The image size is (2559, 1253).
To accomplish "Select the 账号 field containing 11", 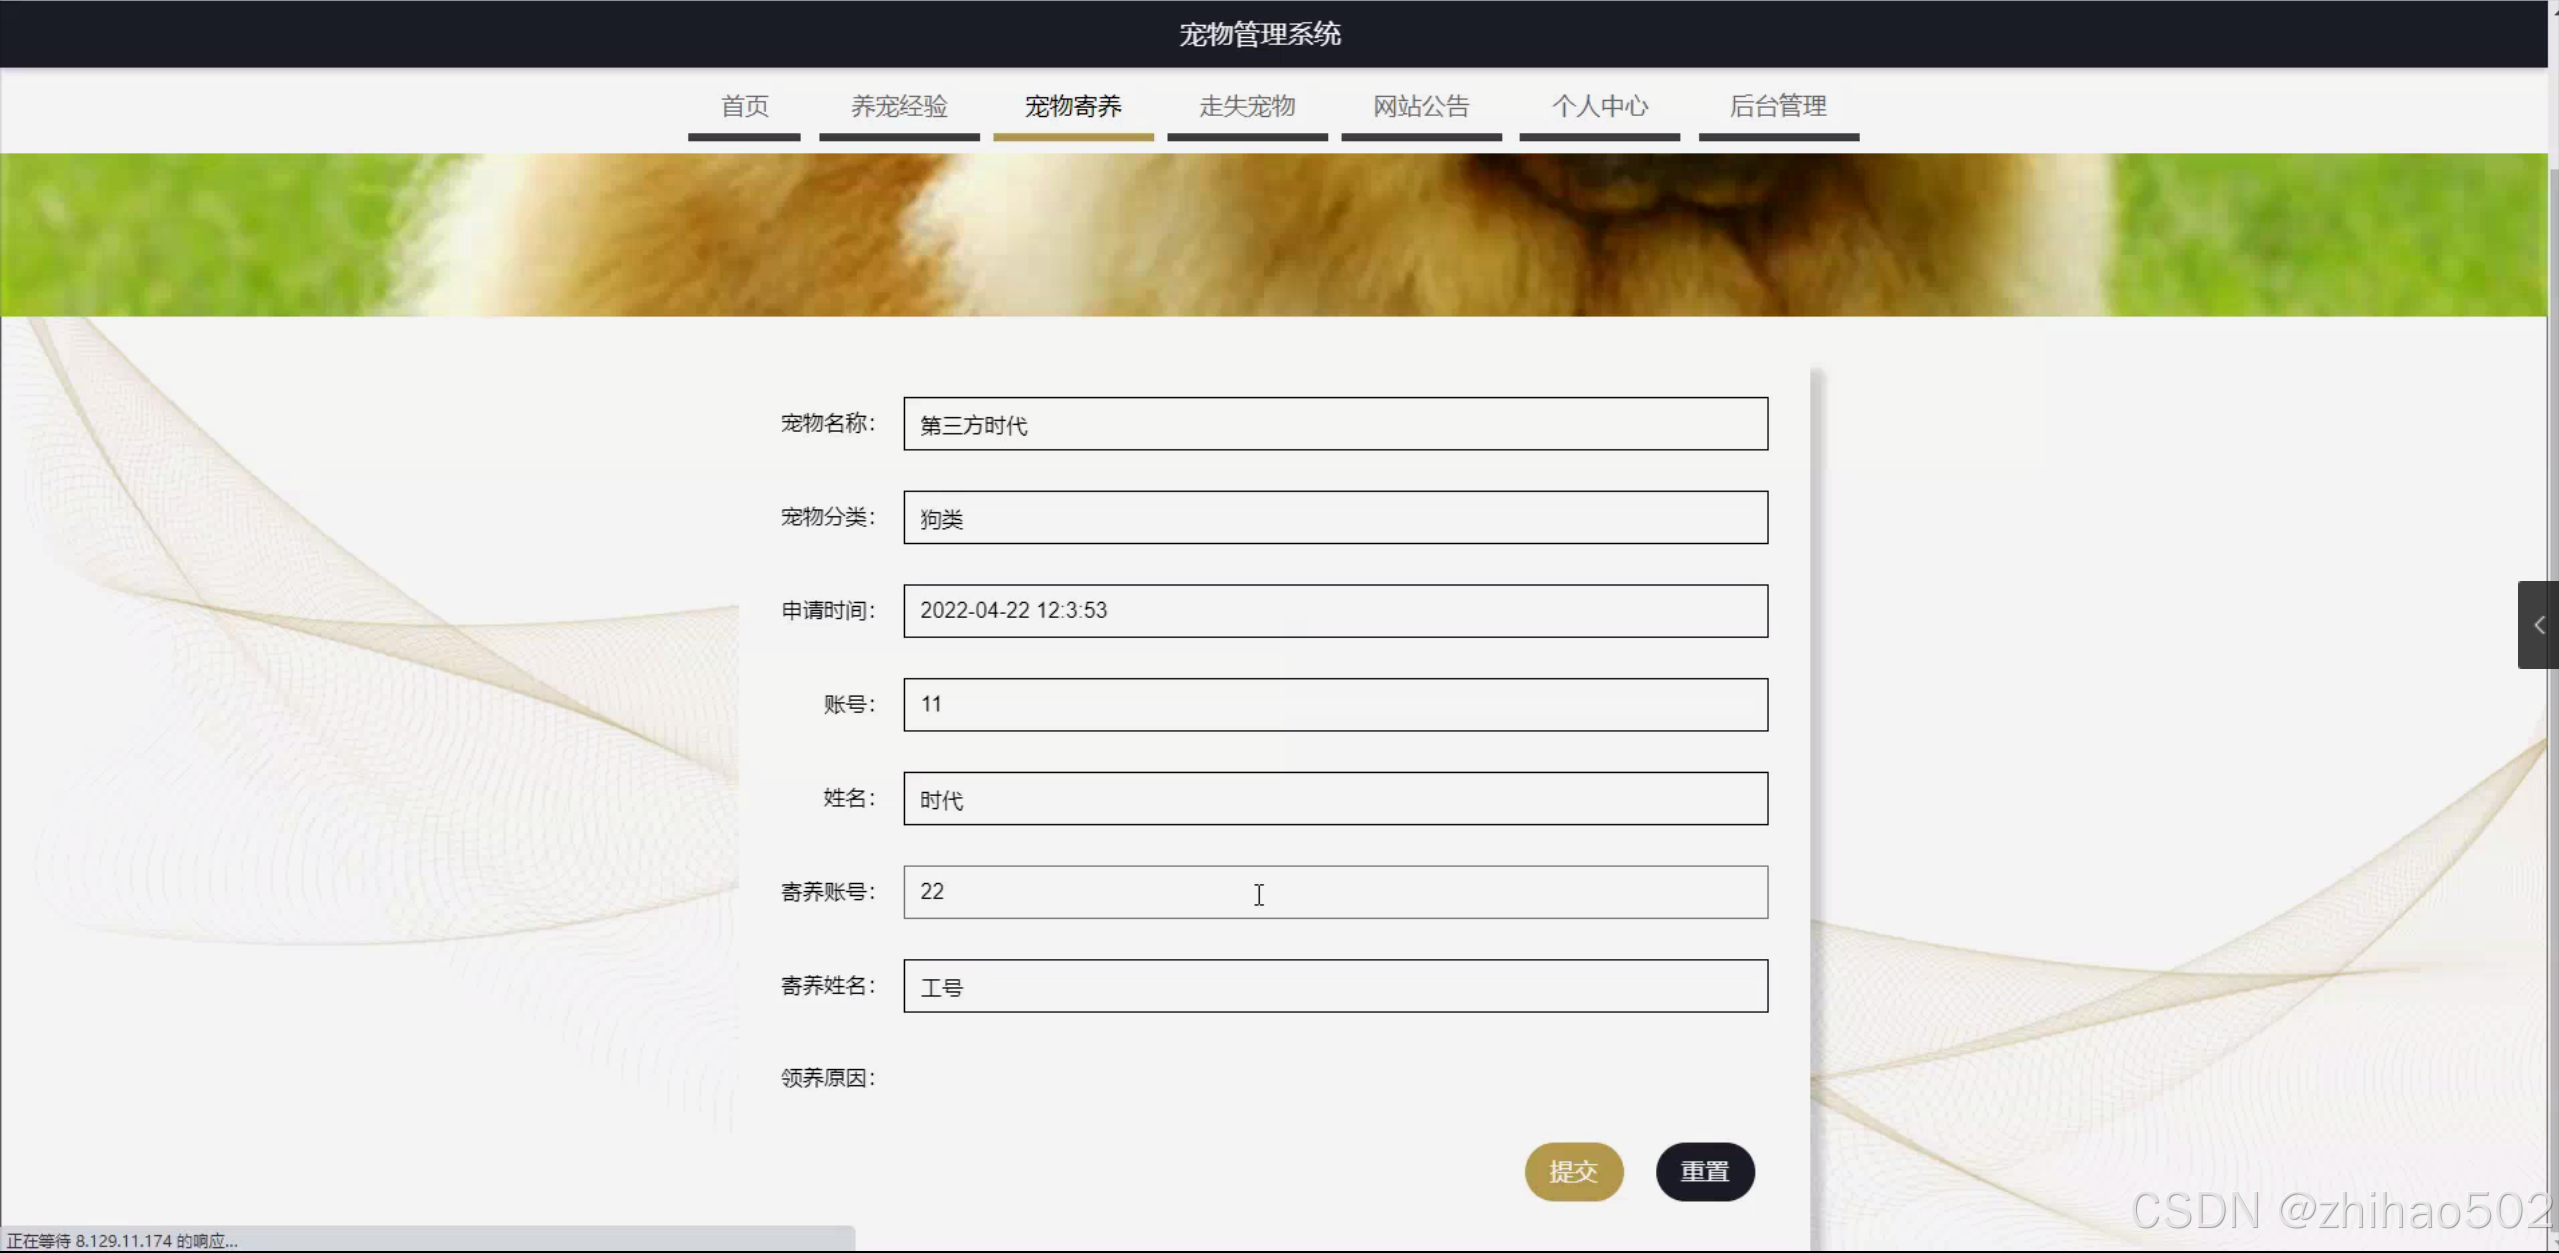I will (x=1334, y=705).
